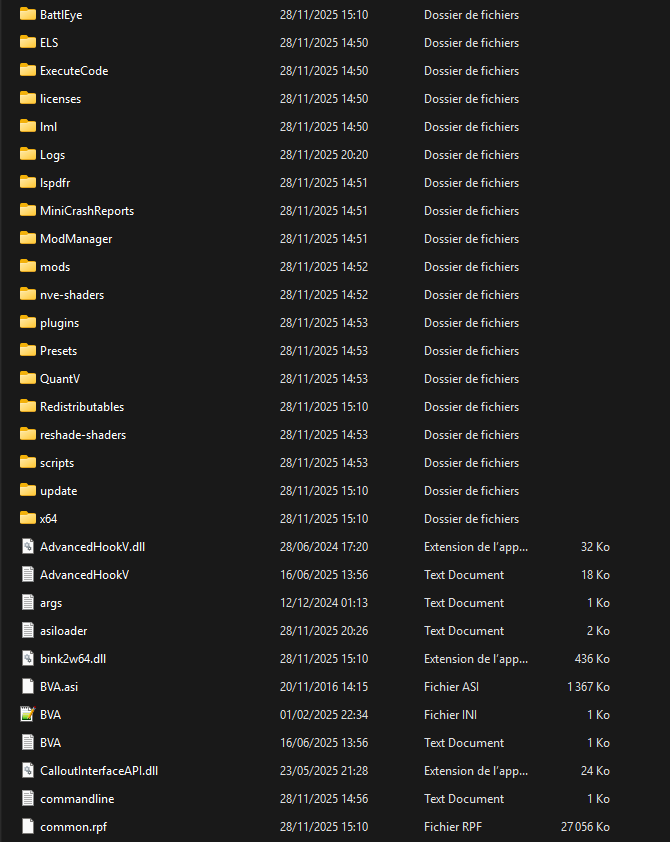This screenshot has height=842, width=670.
Task: Click the AdvancedHookV.dll file icon
Action: click(x=28, y=547)
